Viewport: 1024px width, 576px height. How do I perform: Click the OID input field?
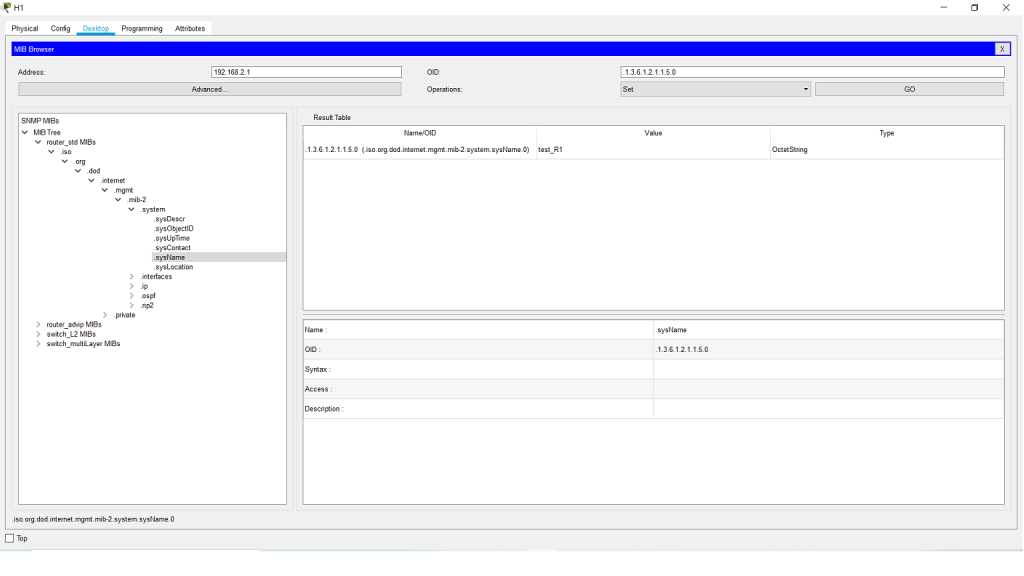pyautogui.click(x=812, y=72)
